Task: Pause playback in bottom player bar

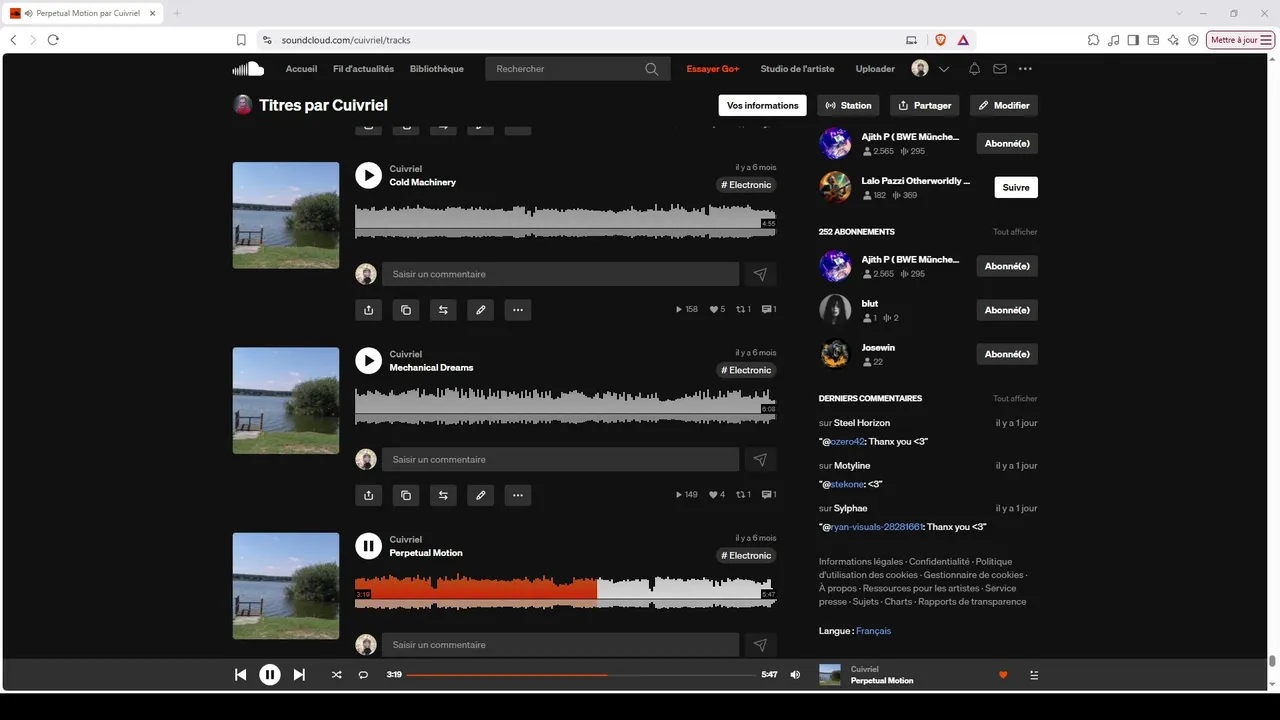Action: click(270, 675)
